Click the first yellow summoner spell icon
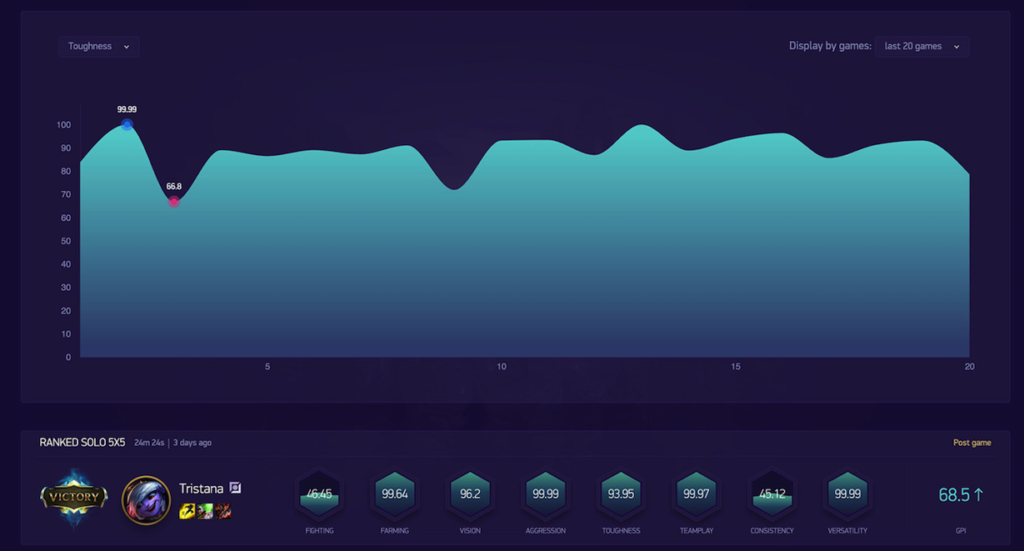This screenshot has width=1024, height=551. [x=187, y=512]
